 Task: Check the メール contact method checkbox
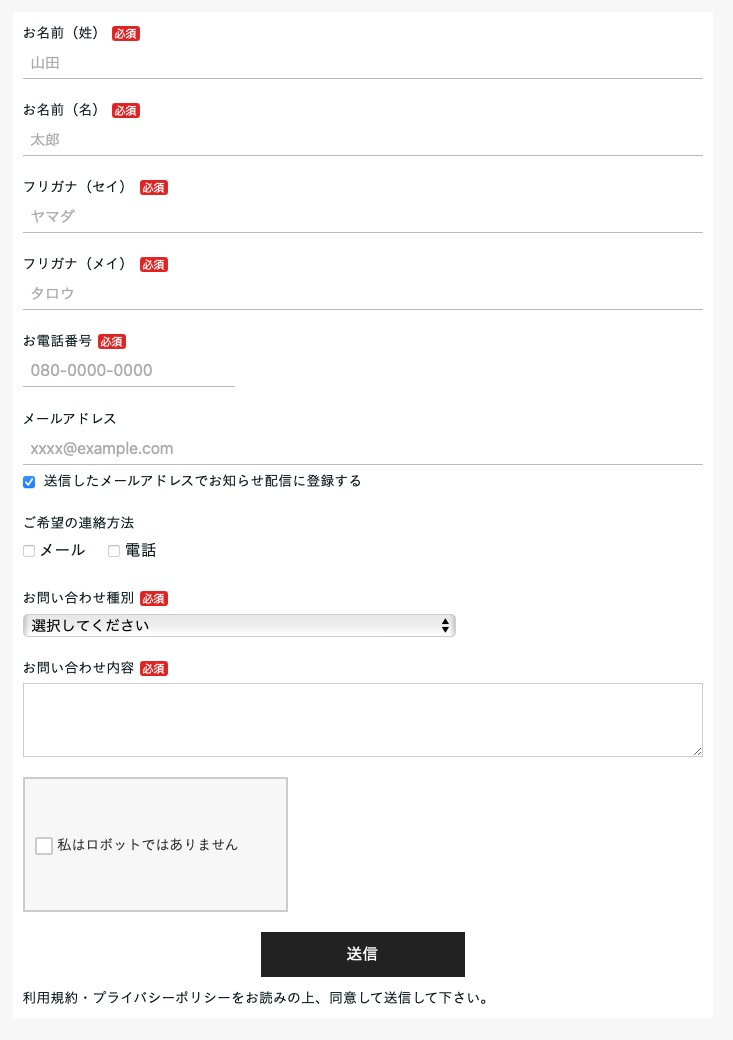coord(28,550)
